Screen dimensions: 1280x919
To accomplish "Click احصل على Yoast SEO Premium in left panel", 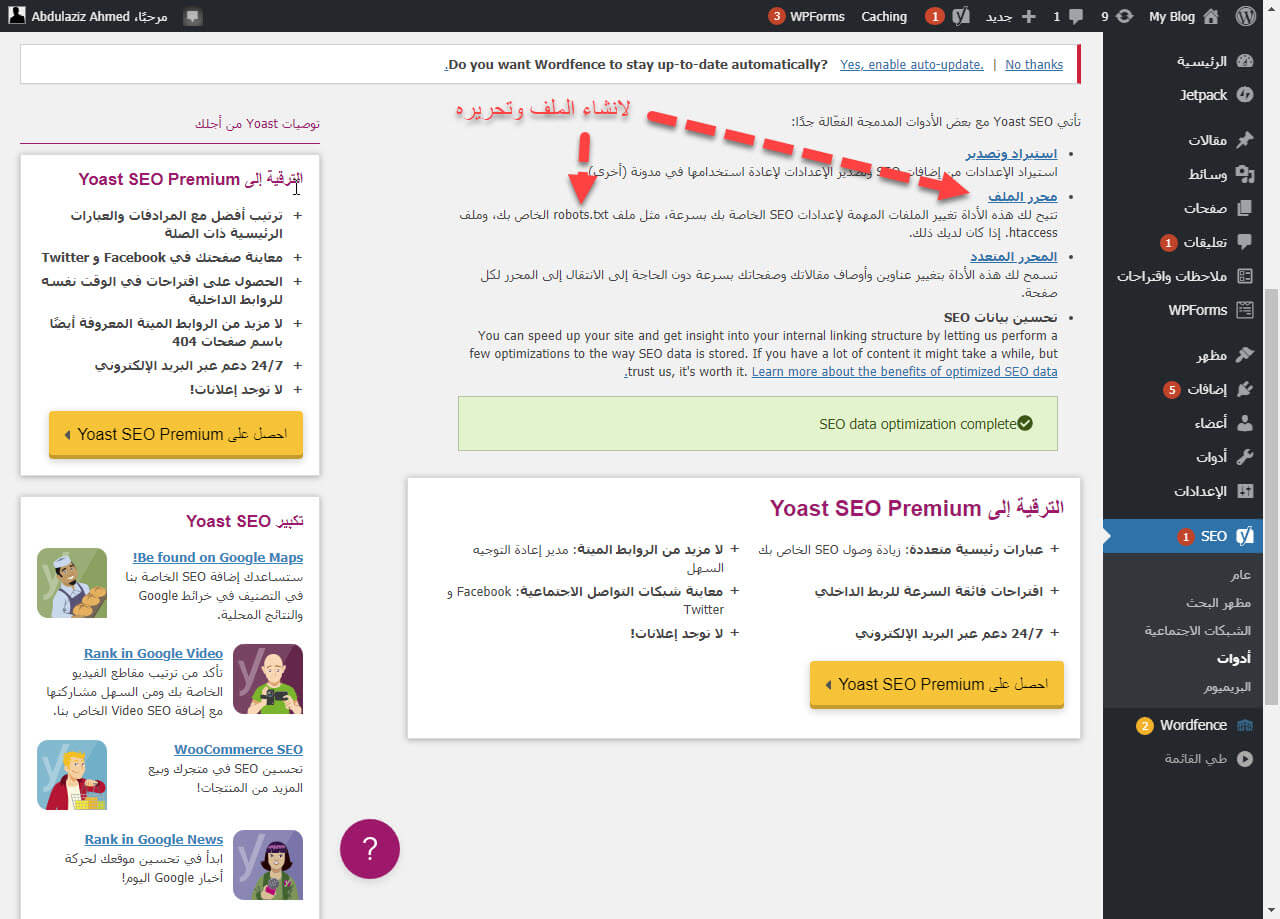I will (x=176, y=434).
